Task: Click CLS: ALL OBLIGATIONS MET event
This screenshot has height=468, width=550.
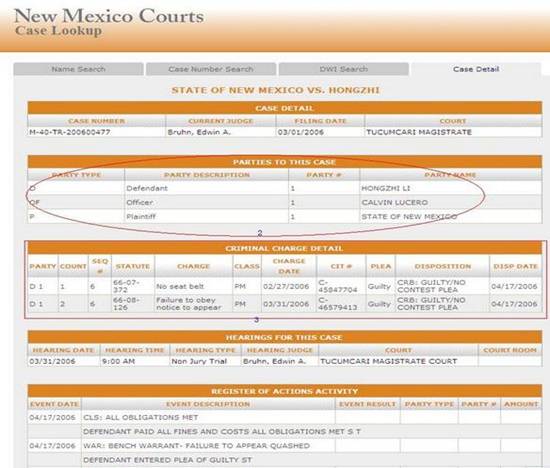Action: 141,417
